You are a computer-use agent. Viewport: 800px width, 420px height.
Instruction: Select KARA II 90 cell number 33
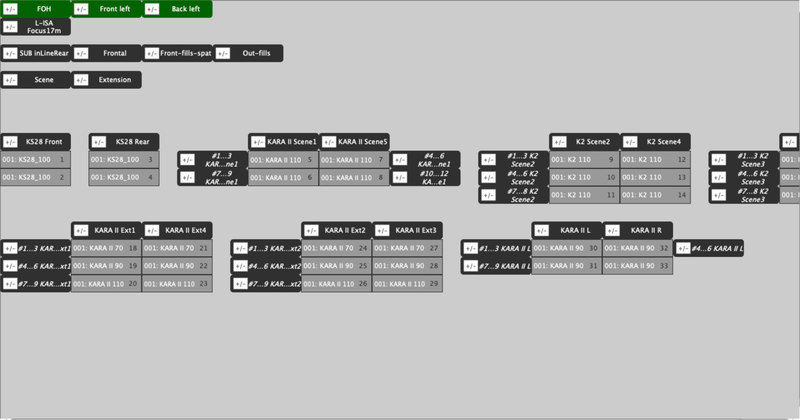[638, 266]
